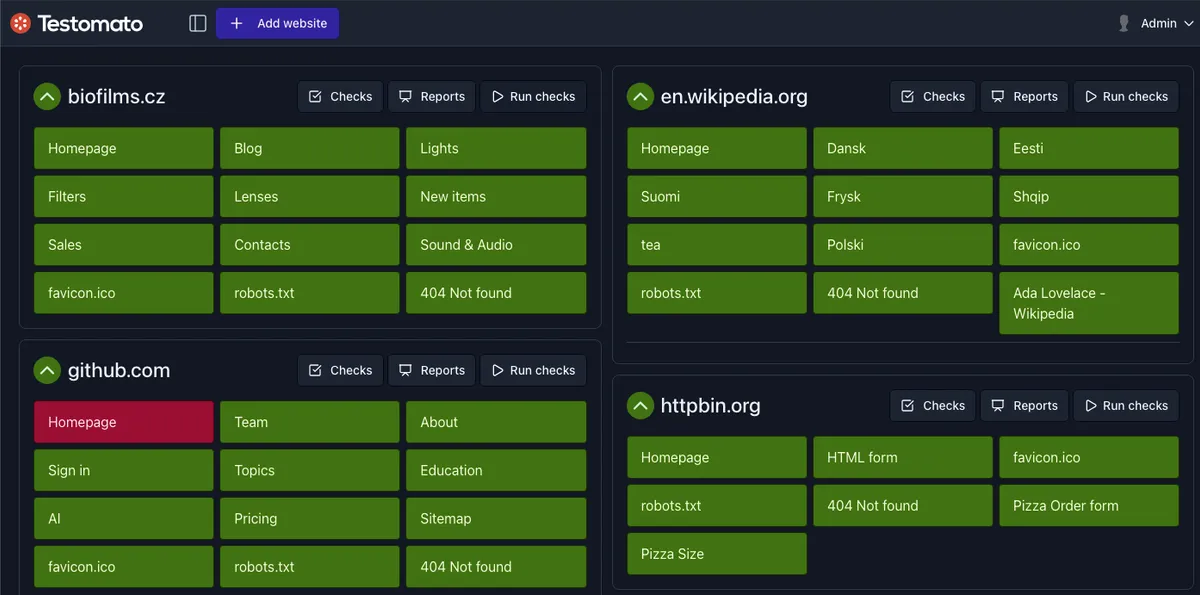Image resolution: width=1200 pixels, height=595 pixels.
Task: Open the Topics check tile
Action: [310, 471]
